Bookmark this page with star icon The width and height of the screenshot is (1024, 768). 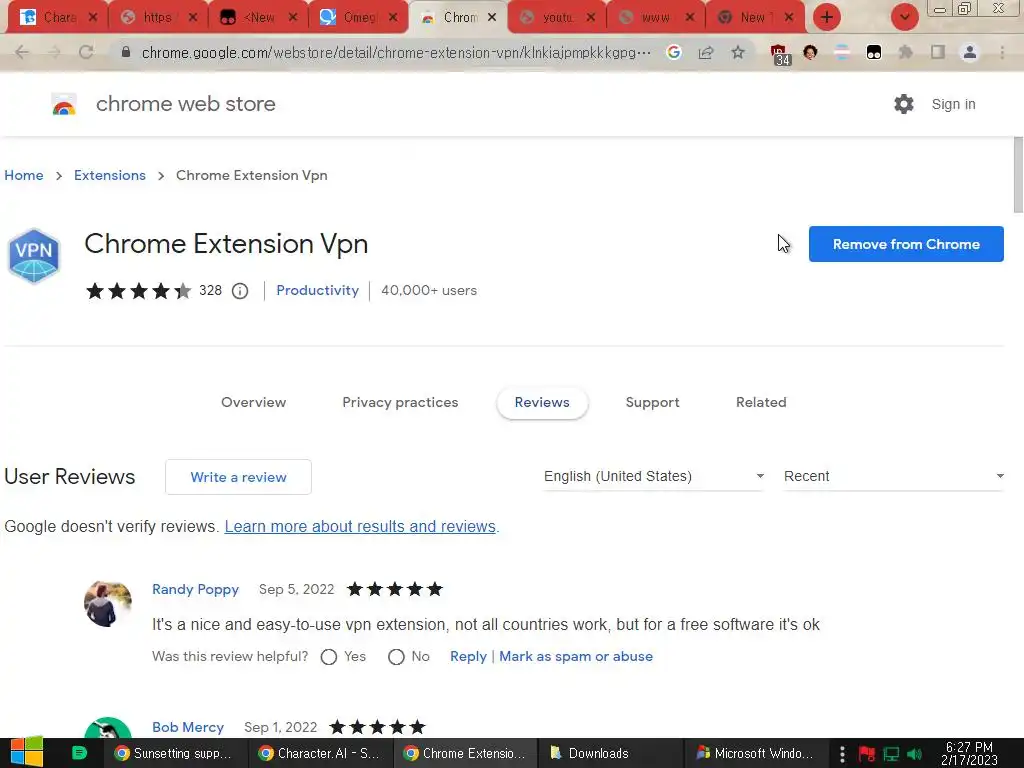click(x=738, y=52)
